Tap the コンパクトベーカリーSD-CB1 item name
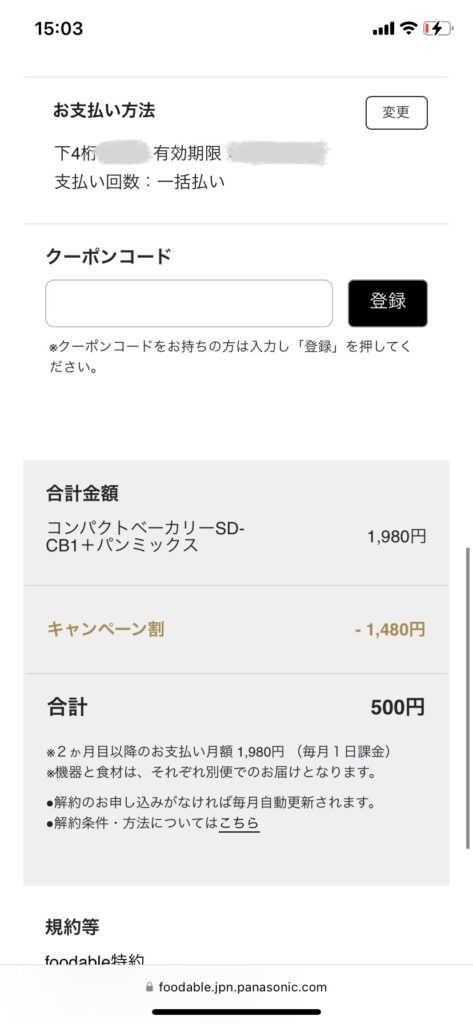The image size is (473, 1024). coord(145,537)
